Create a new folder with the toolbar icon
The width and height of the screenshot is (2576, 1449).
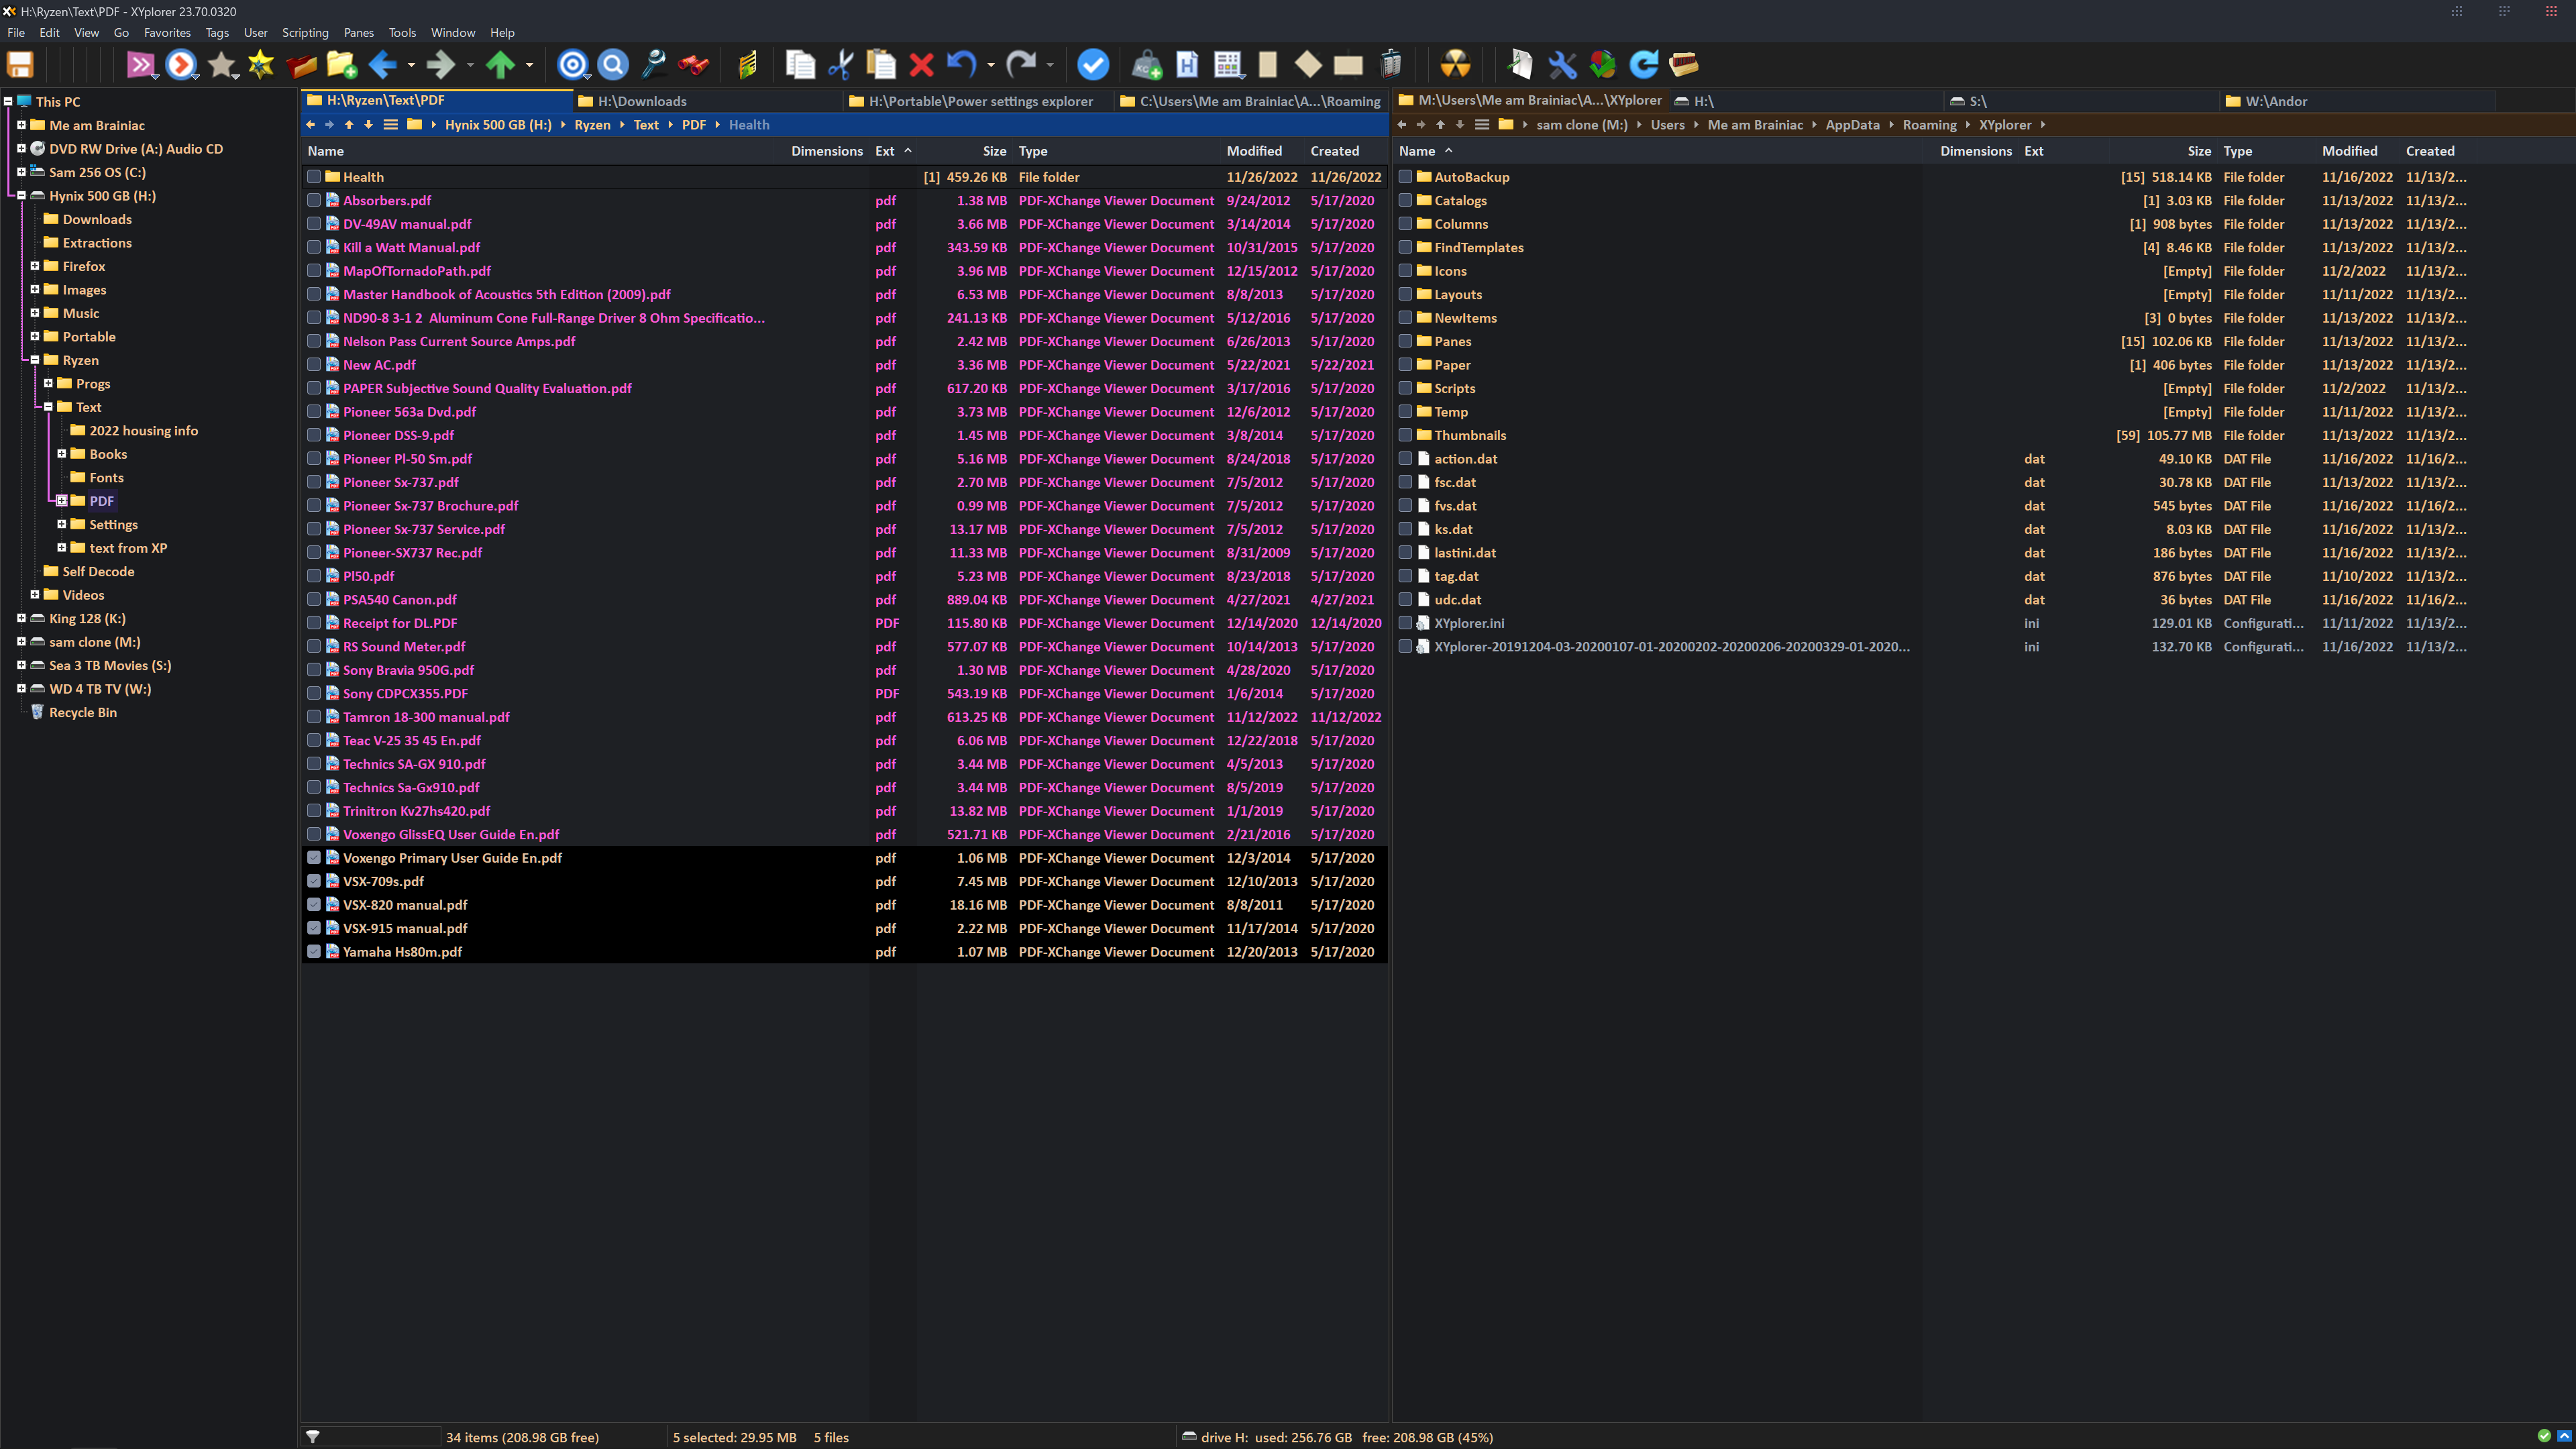pos(341,65)
